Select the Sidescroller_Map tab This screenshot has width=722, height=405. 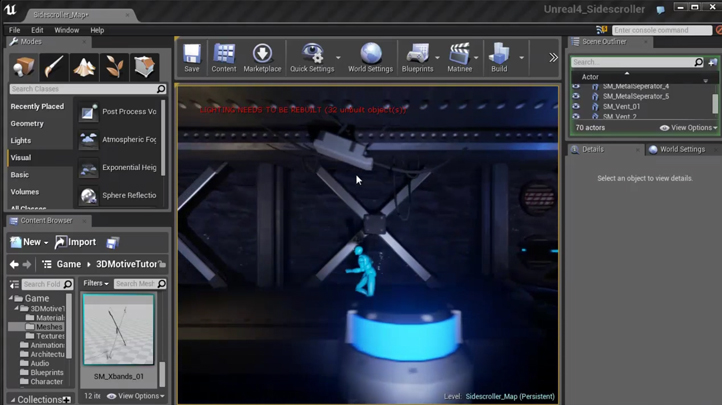(61, 15)
